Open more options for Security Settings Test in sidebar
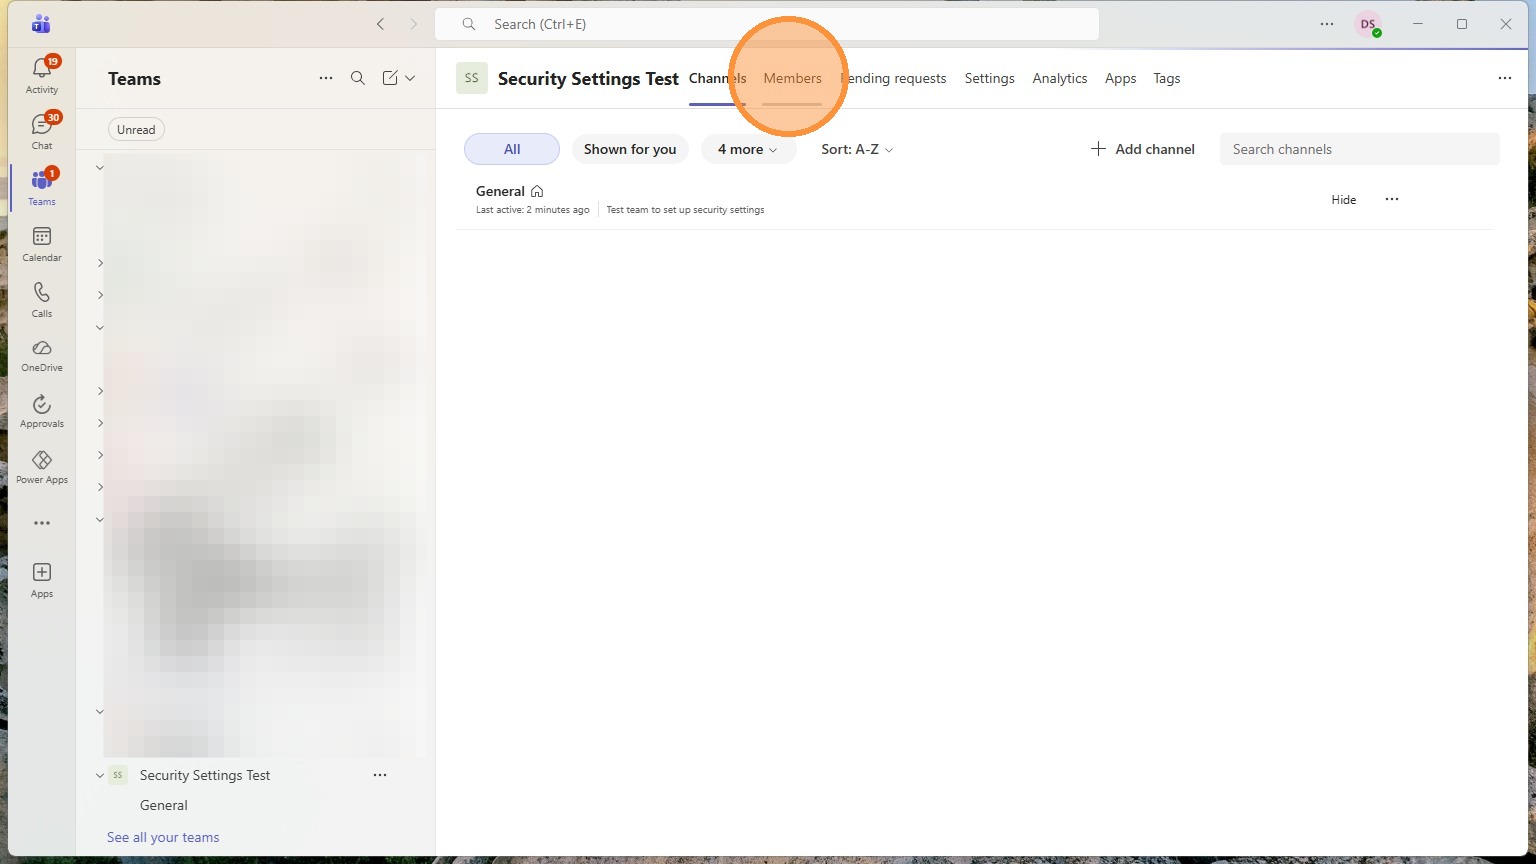Viewport: 1536px width, 864px height. coord(380,775)
